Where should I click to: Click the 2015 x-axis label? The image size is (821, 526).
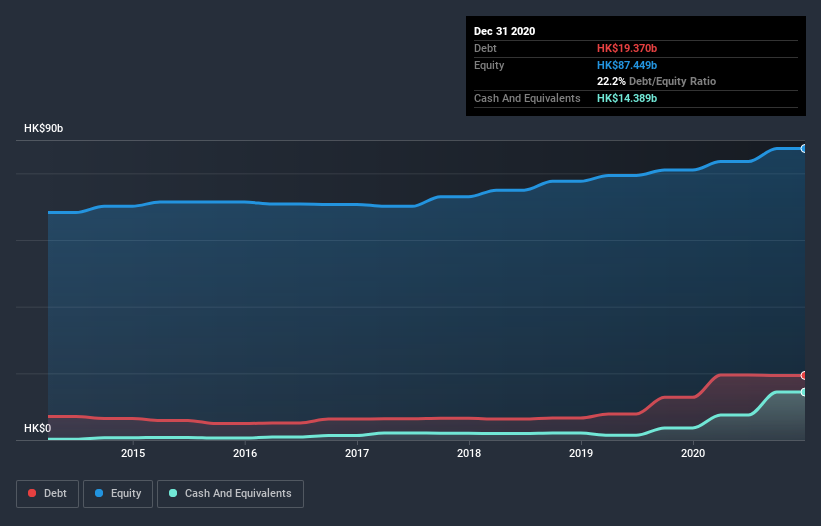click(133, 453)
